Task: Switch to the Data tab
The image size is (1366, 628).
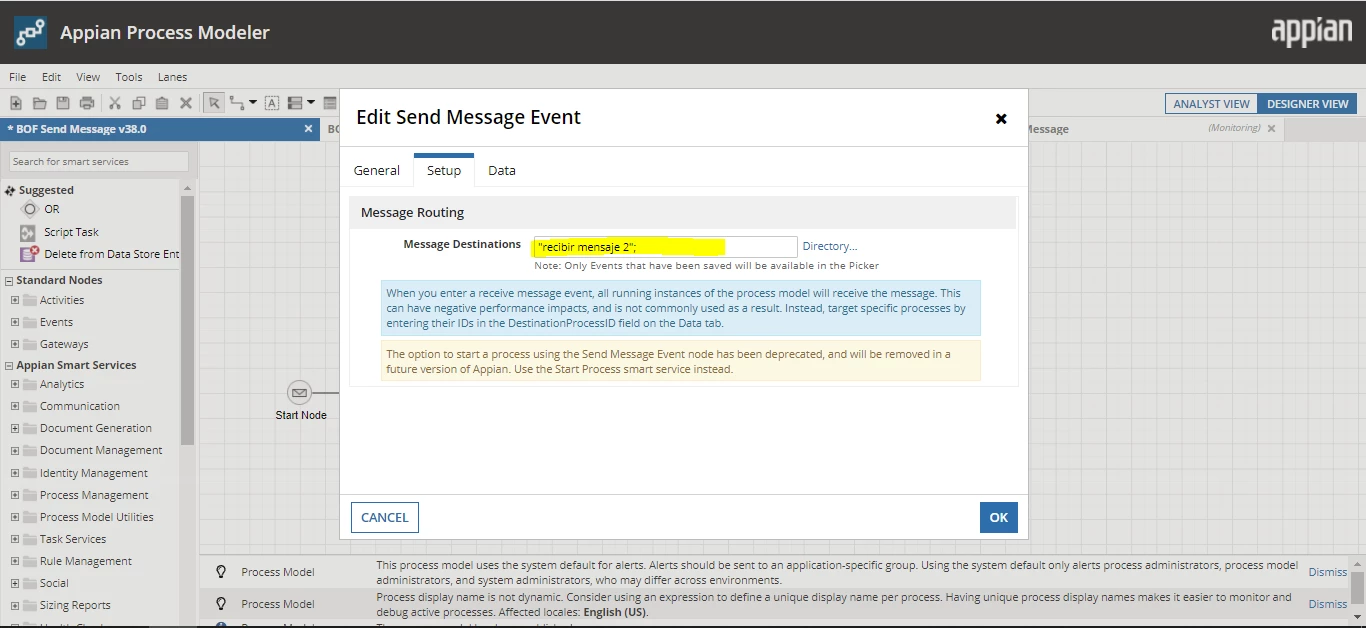Action: coord(502,171)
